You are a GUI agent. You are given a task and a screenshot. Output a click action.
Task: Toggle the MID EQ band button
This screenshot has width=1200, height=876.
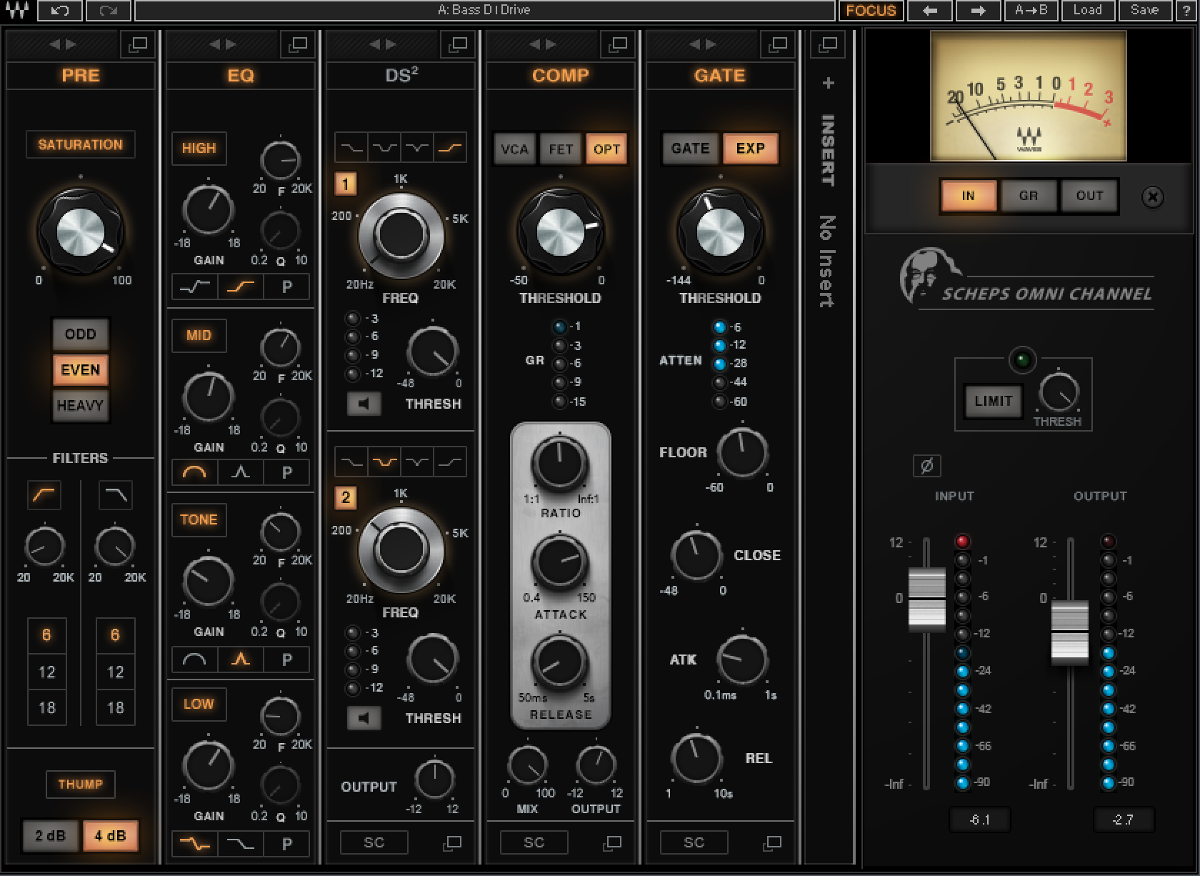[x=199, y=335]
